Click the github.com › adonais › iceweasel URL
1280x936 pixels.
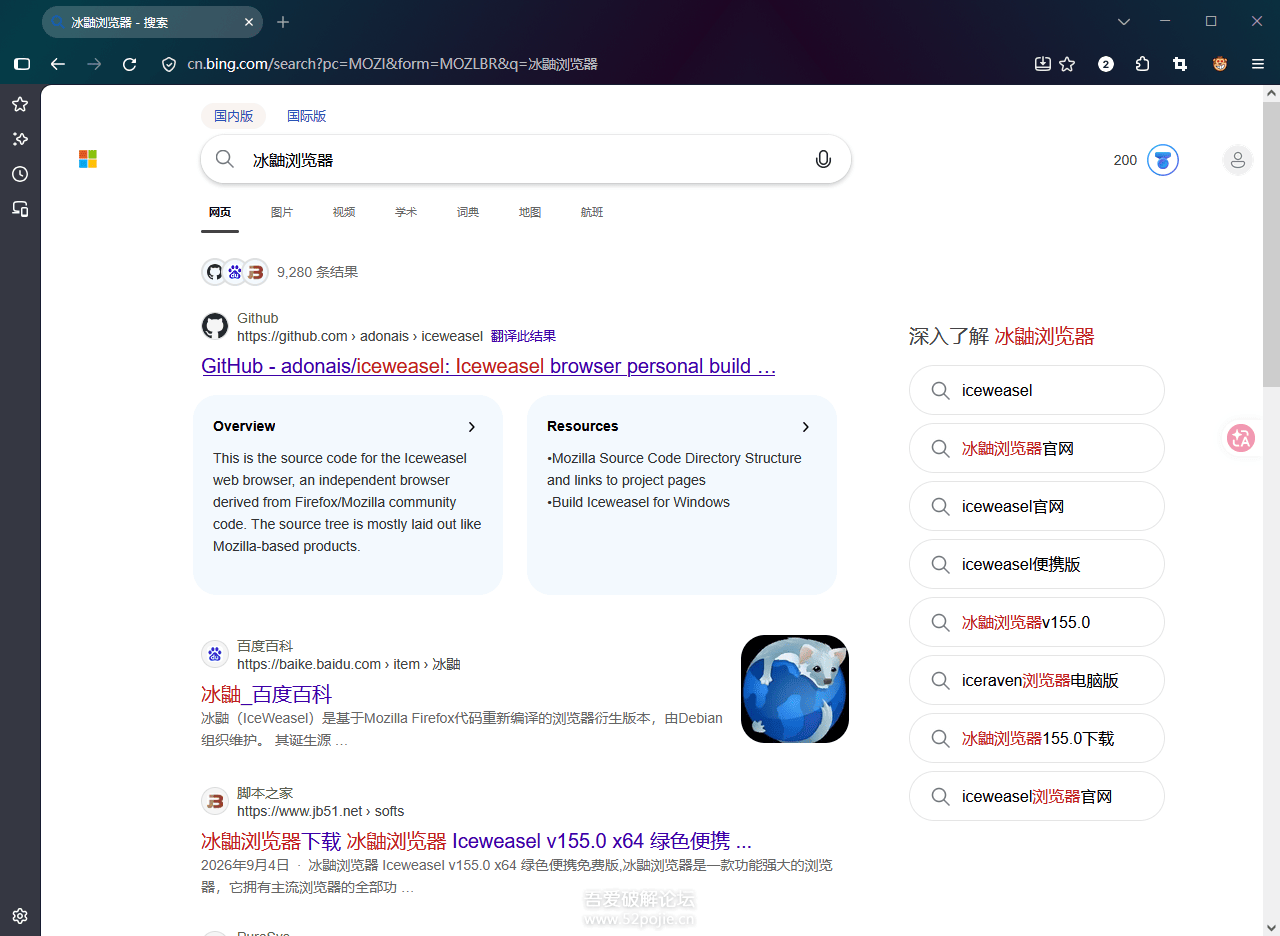pyautogui.click(x=360, y=336)
